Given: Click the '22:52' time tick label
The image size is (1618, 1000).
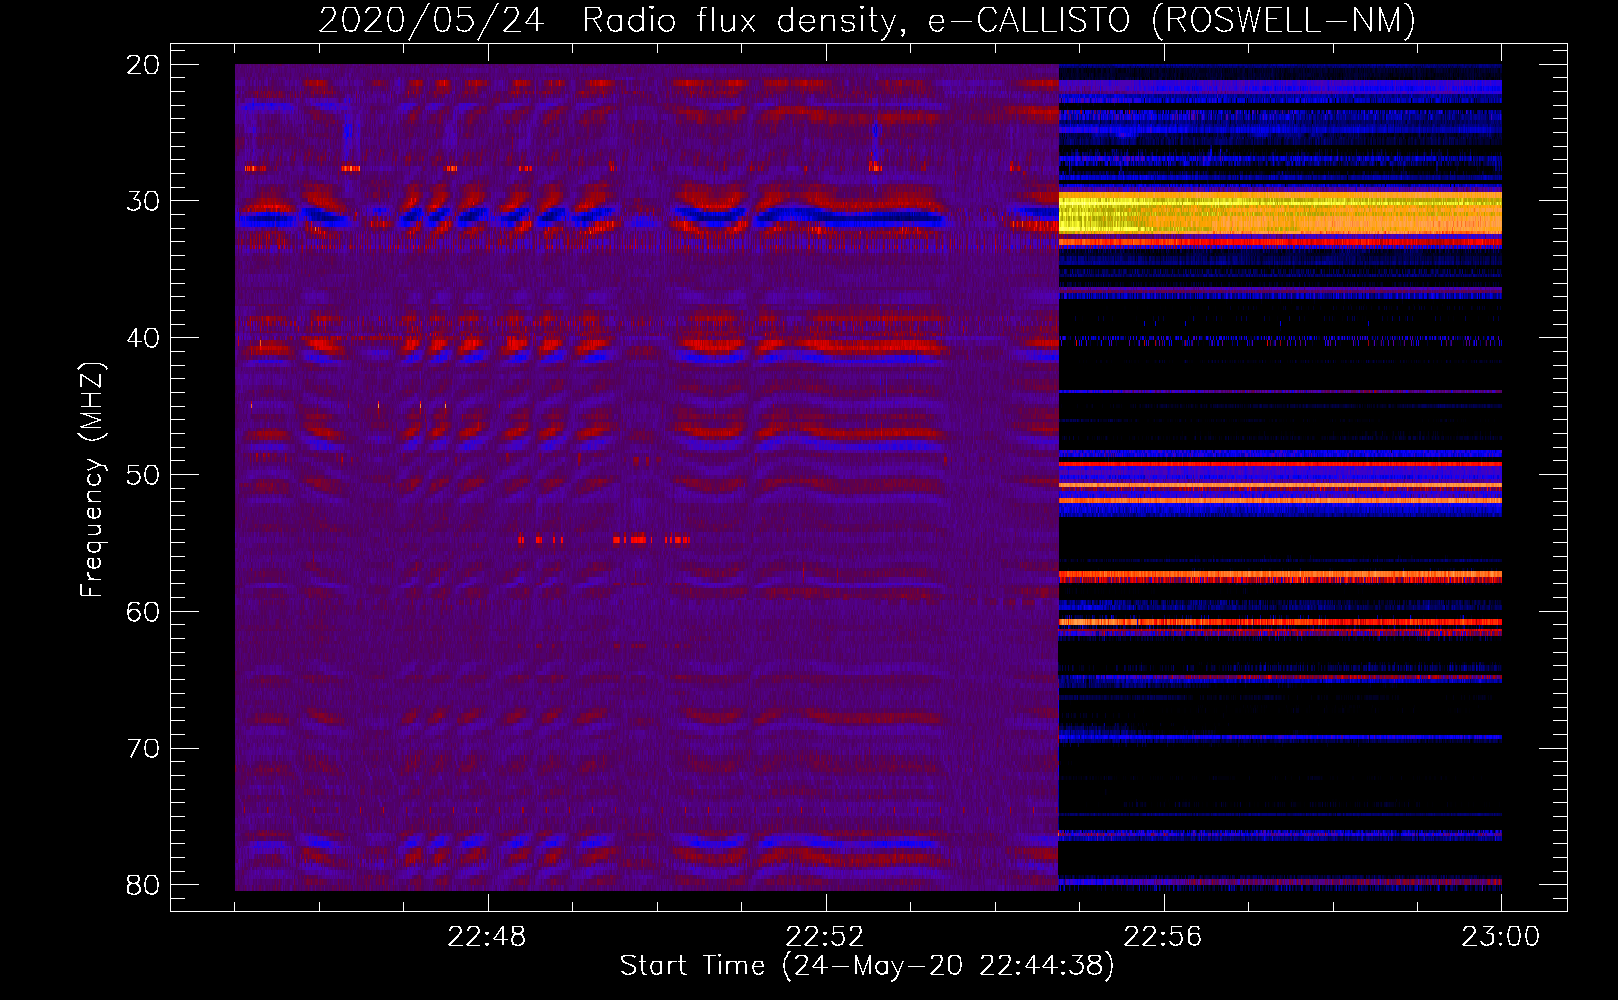Looking at the screenshot, I should pos(825,937).
